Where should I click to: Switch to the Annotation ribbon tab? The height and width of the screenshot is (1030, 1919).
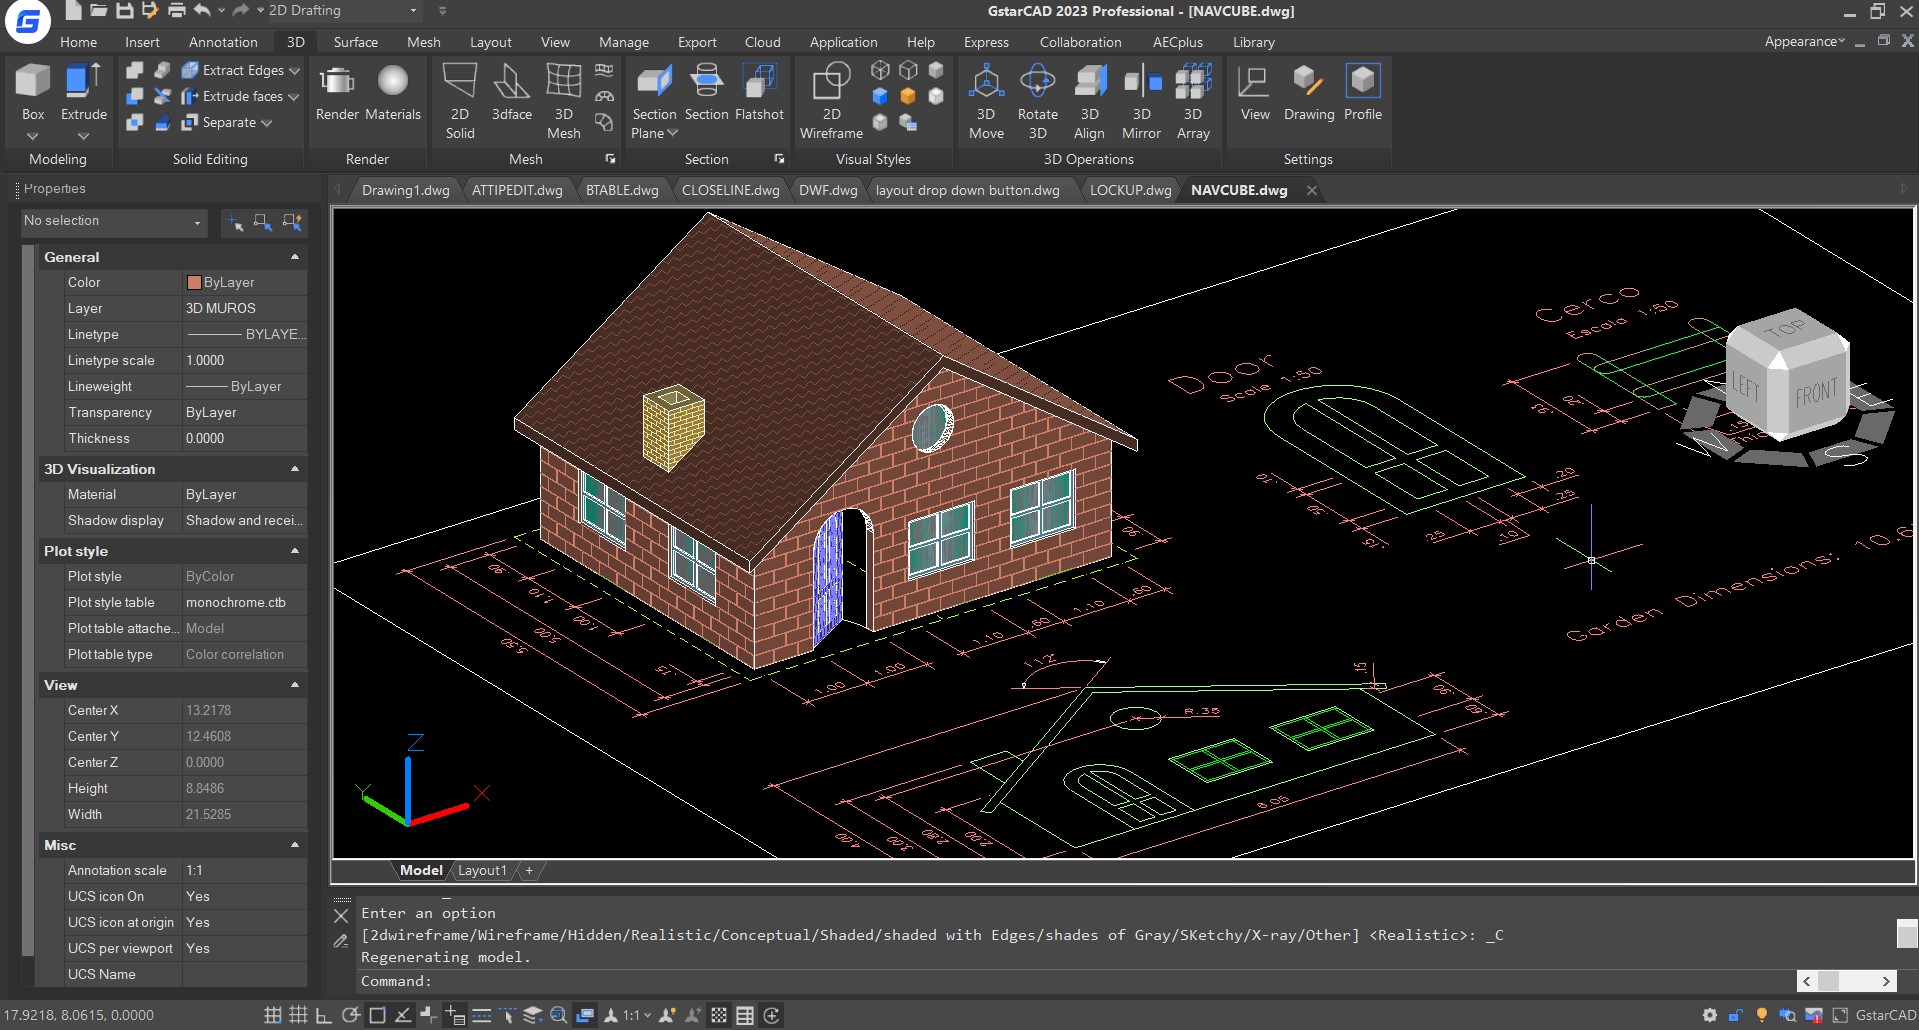(x=223, y=42)
